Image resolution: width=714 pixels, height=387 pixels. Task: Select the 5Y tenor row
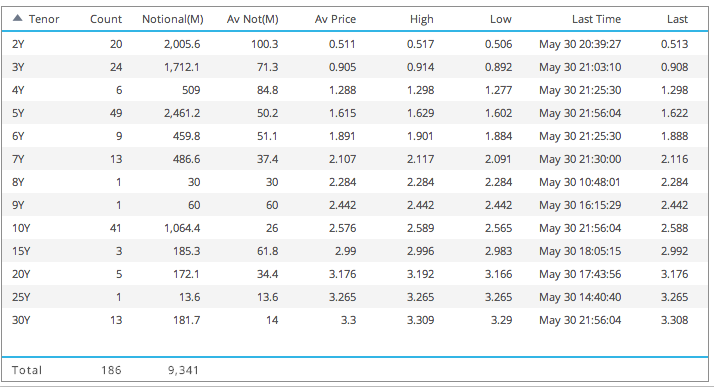click(355, 113)
